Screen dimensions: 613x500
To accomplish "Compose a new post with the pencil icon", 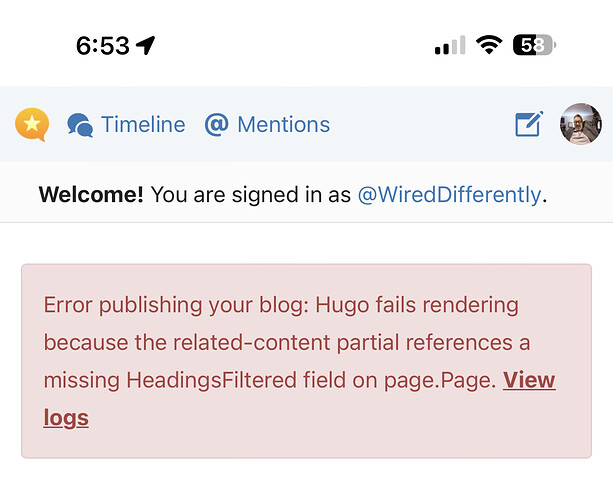I will coord(529,124).
